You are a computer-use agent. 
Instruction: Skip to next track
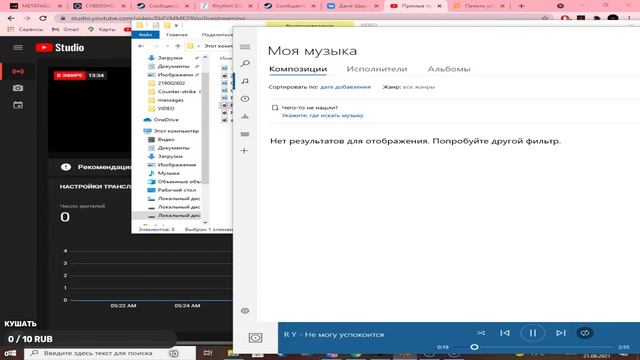pos(561,333)
